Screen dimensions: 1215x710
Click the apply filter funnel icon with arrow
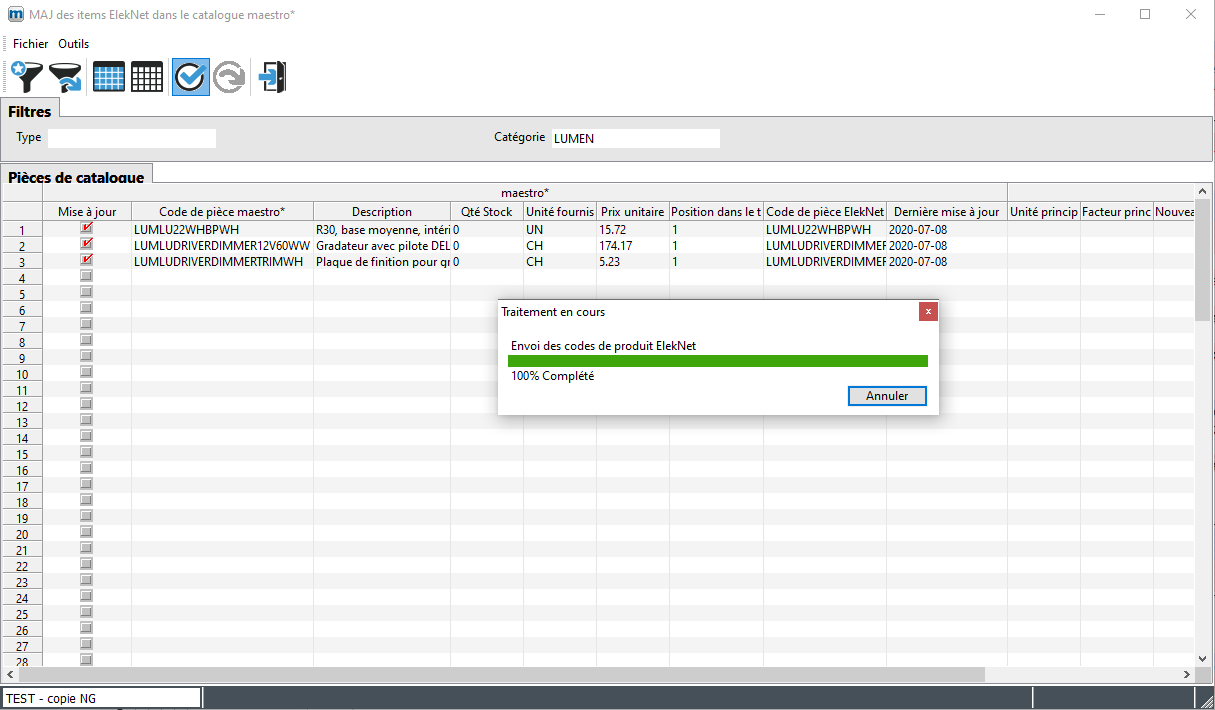(66, 77)
